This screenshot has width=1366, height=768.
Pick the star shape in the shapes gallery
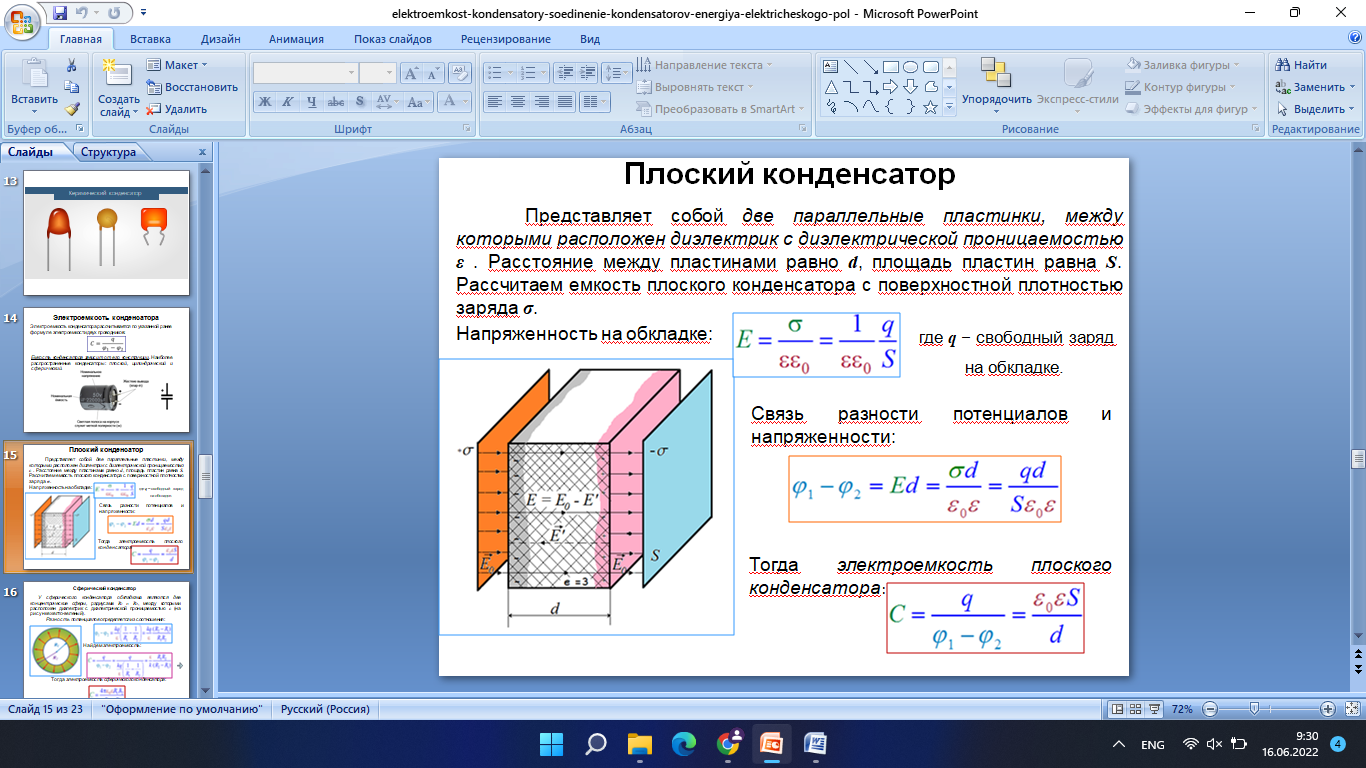pos(930,106)
